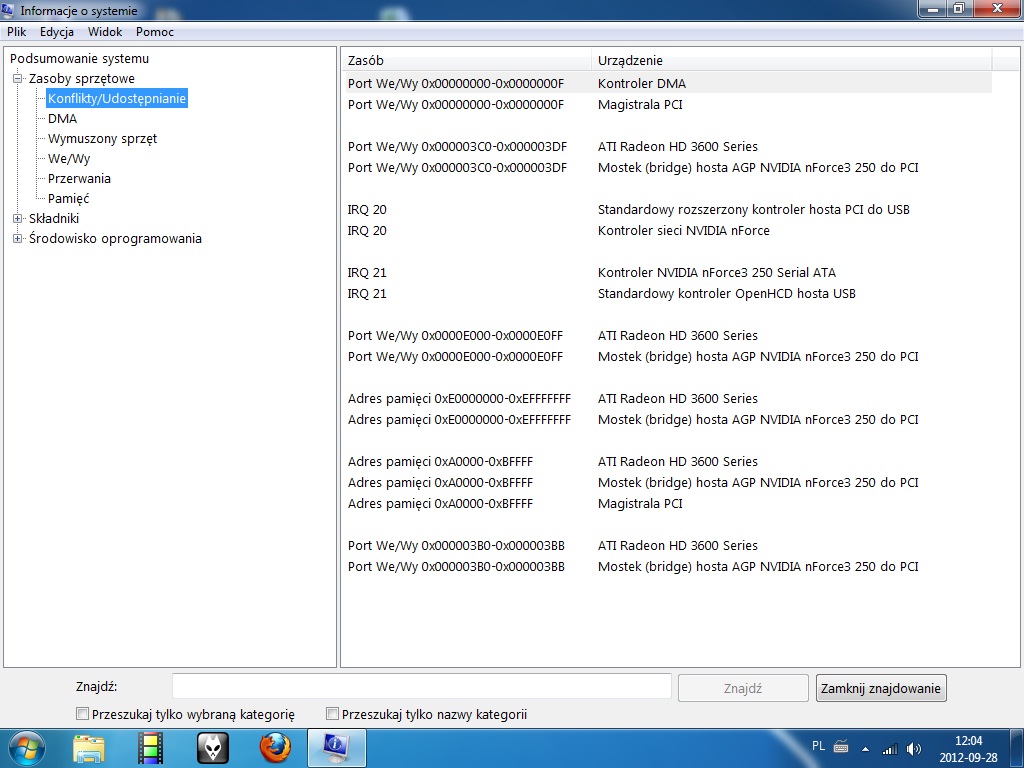Select We/Wy tree item
Screen dimensions: 1024x768
point(69,159)
